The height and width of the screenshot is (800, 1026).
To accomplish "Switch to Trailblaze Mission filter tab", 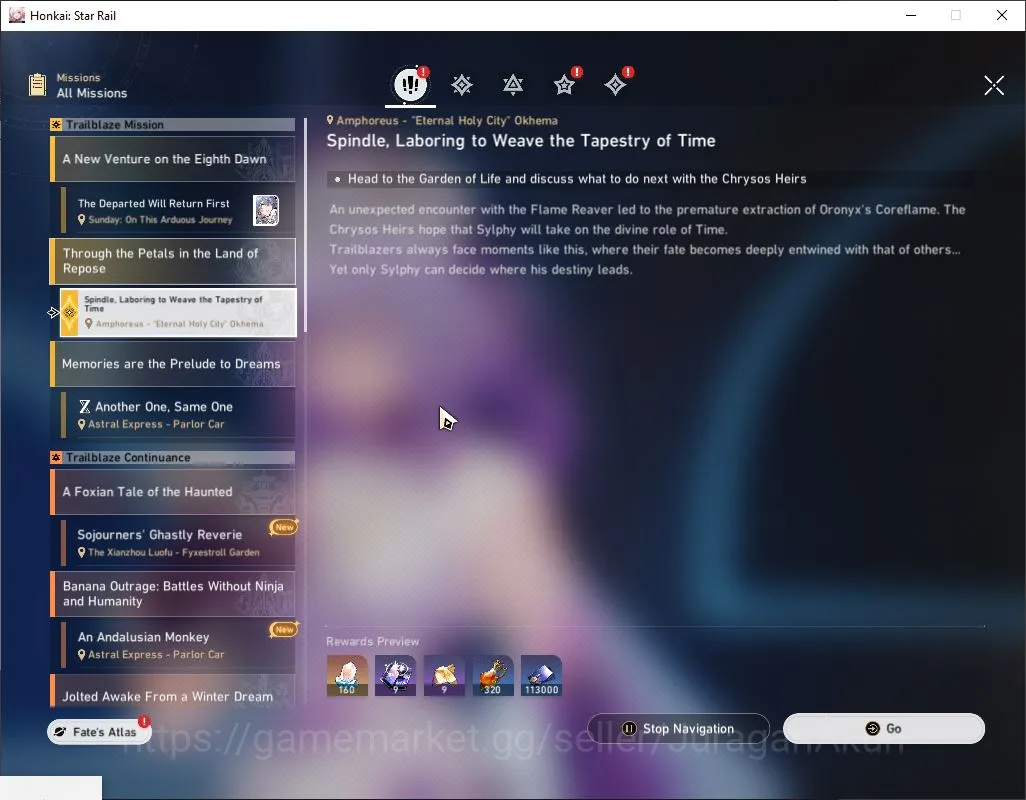I will 462,84.
